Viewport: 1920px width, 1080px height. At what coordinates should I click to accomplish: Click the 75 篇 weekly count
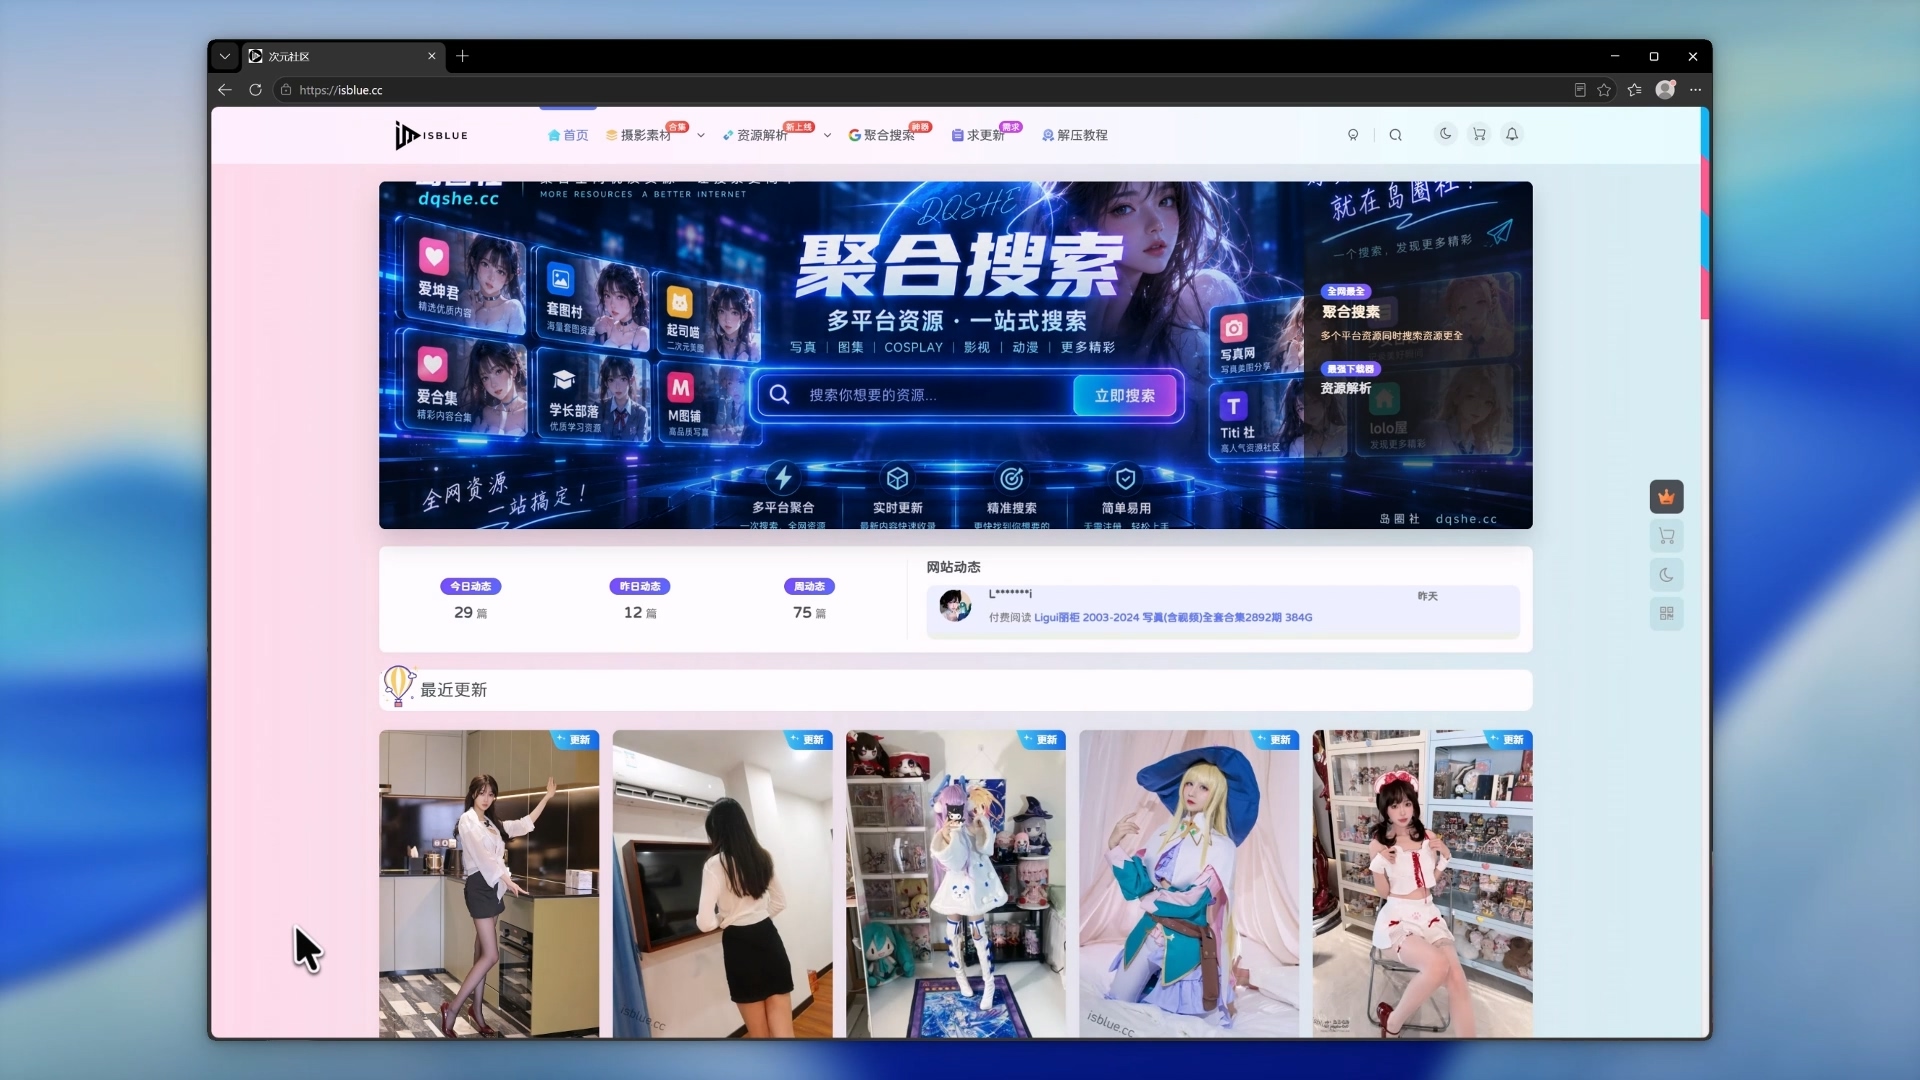[809, 613]
